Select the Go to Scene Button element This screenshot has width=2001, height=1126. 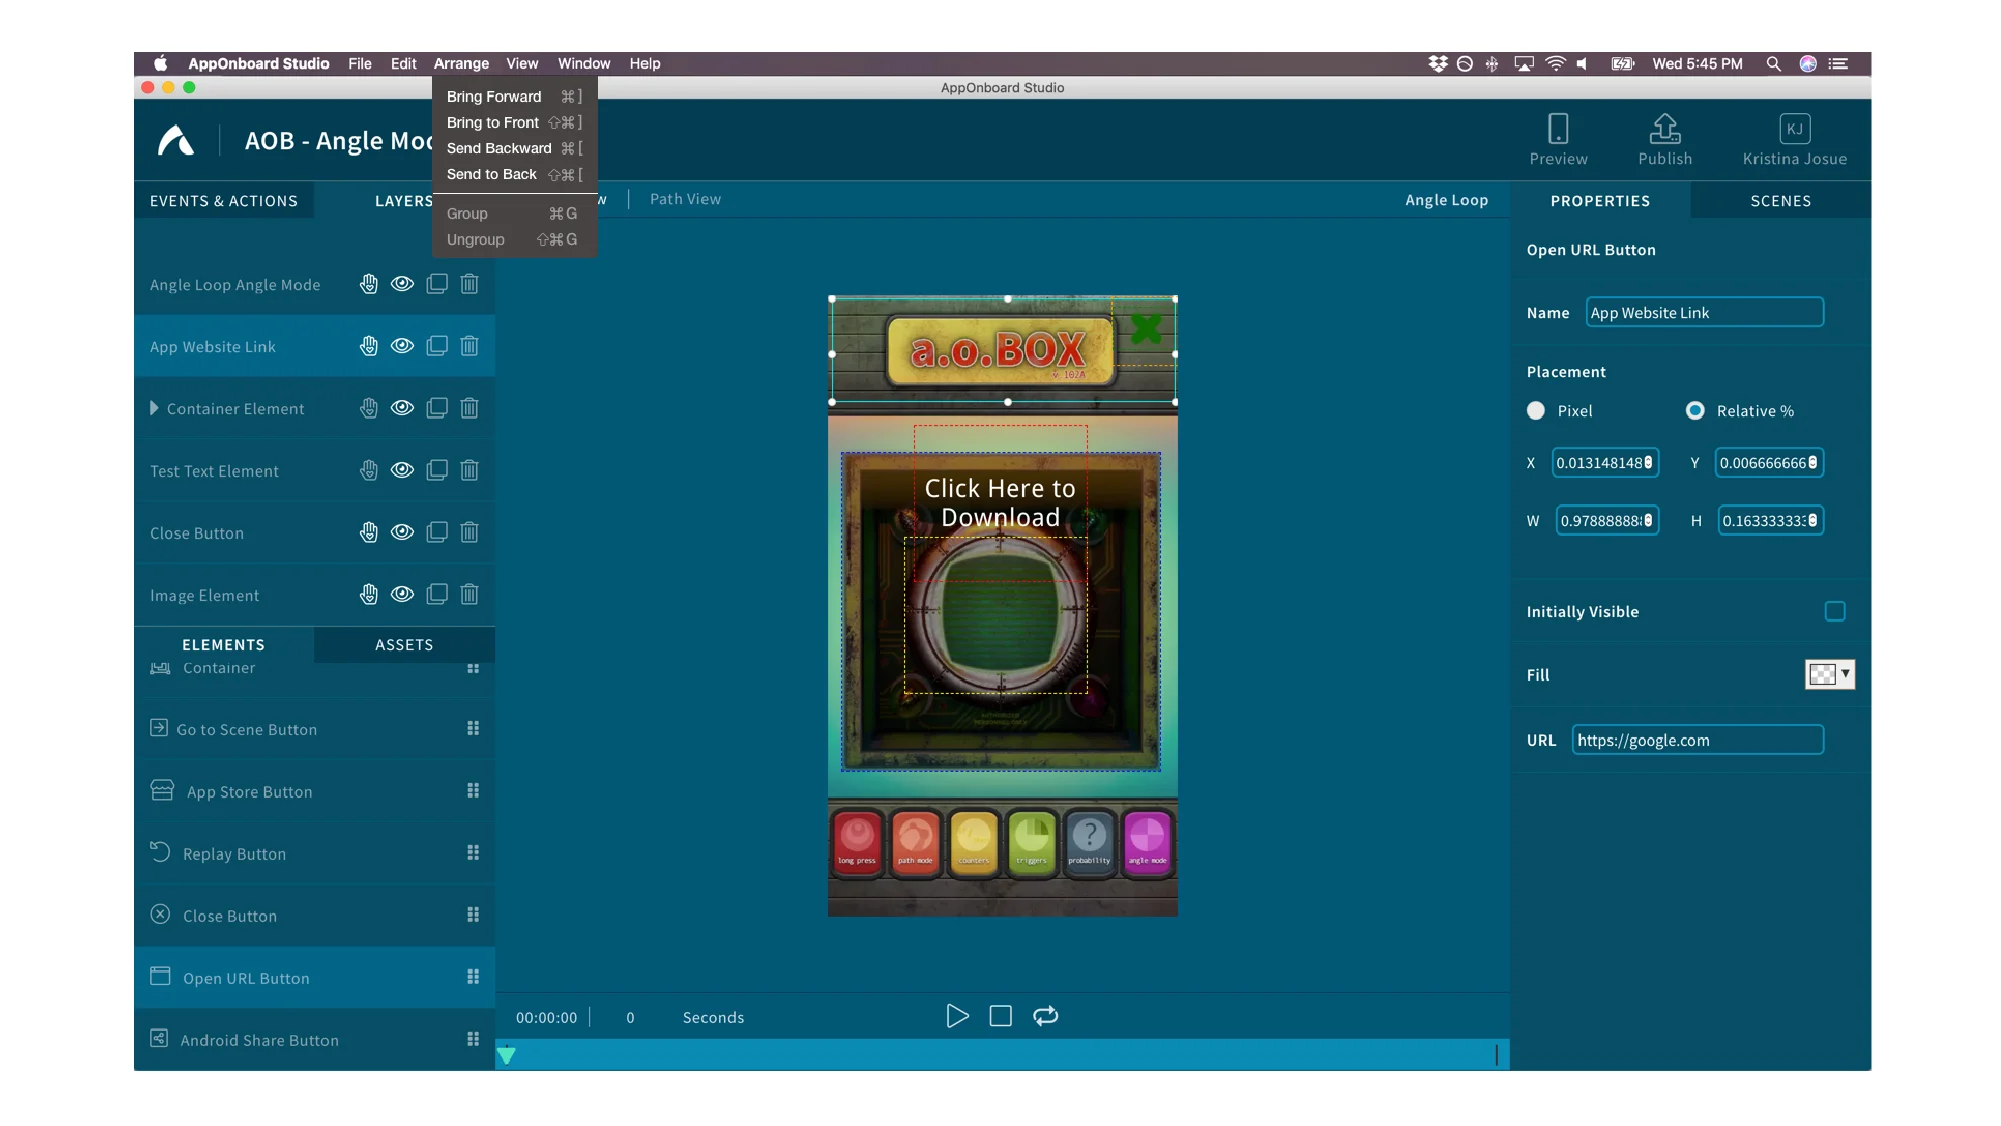click(x=246, y=729)
